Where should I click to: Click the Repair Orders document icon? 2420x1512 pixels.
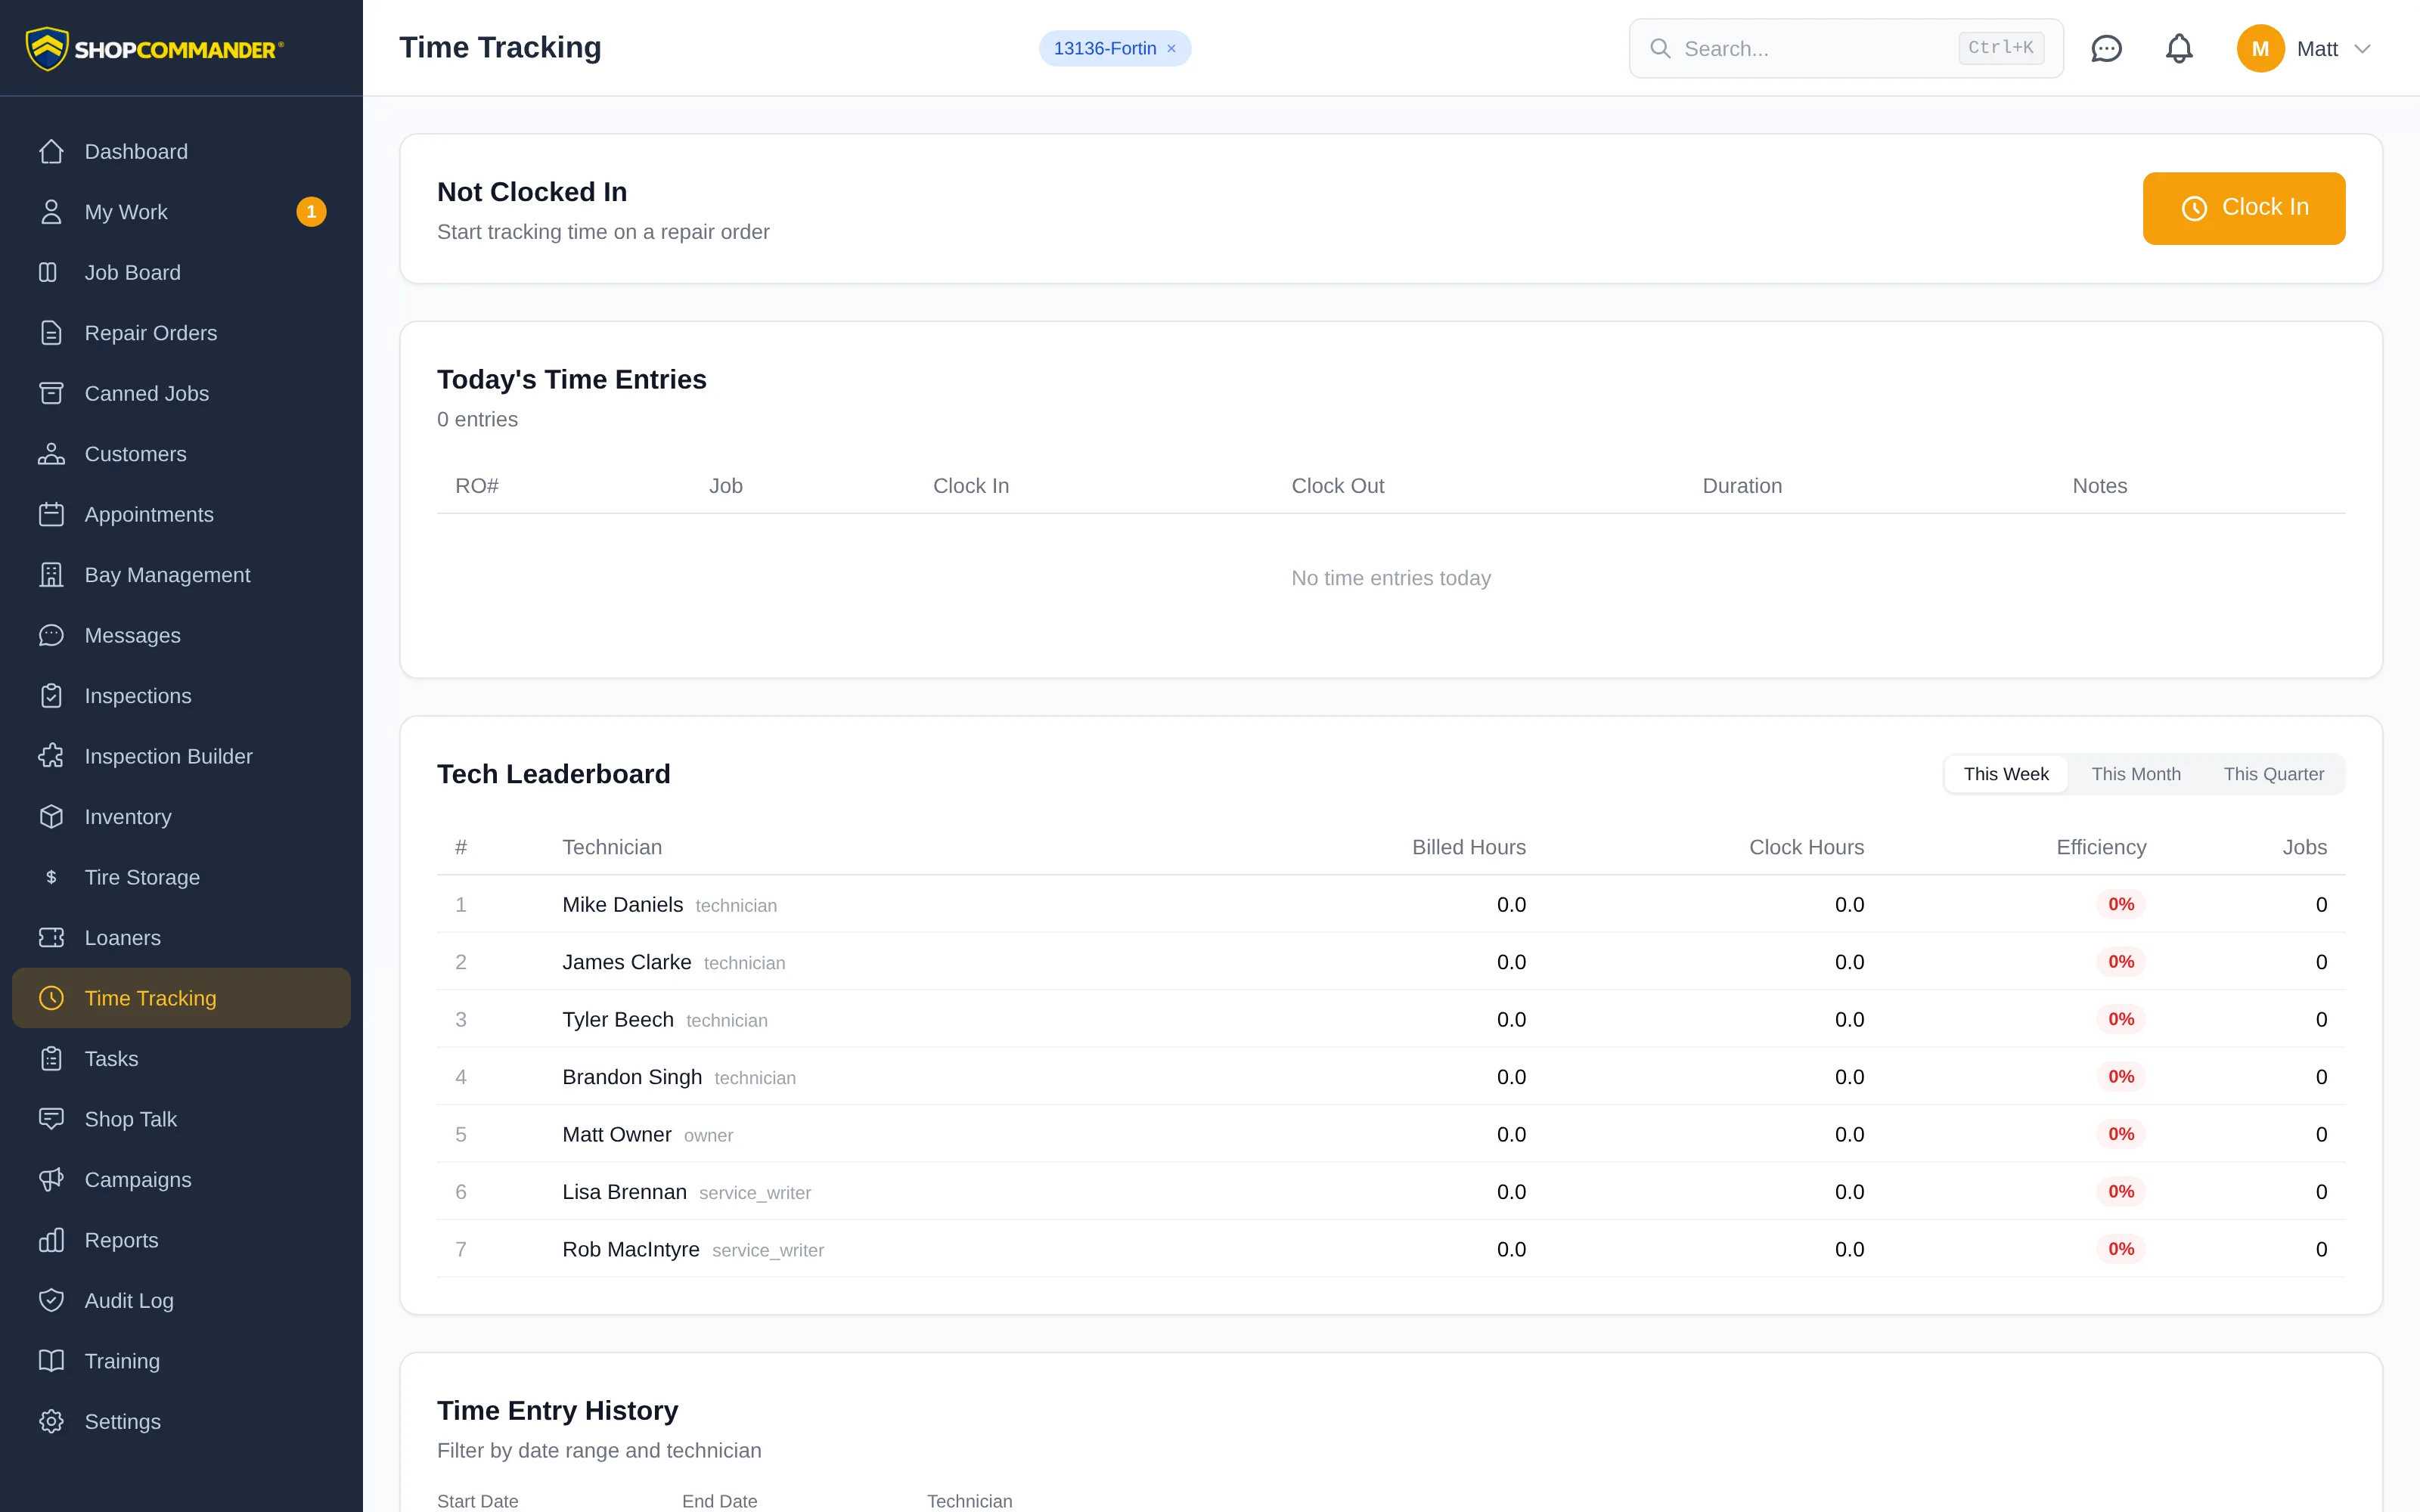tap(51, 333)
